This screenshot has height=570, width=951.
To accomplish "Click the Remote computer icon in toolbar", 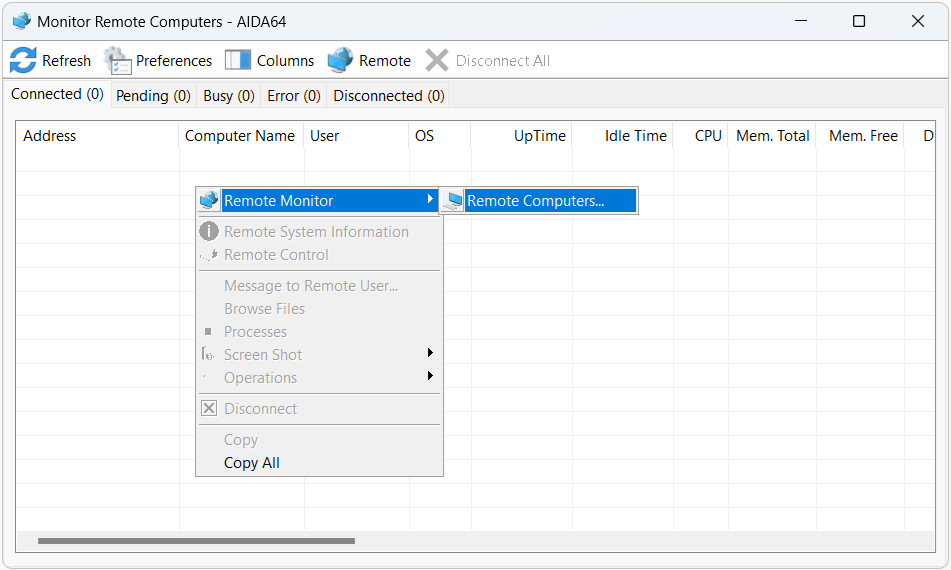I will (341, 60).
